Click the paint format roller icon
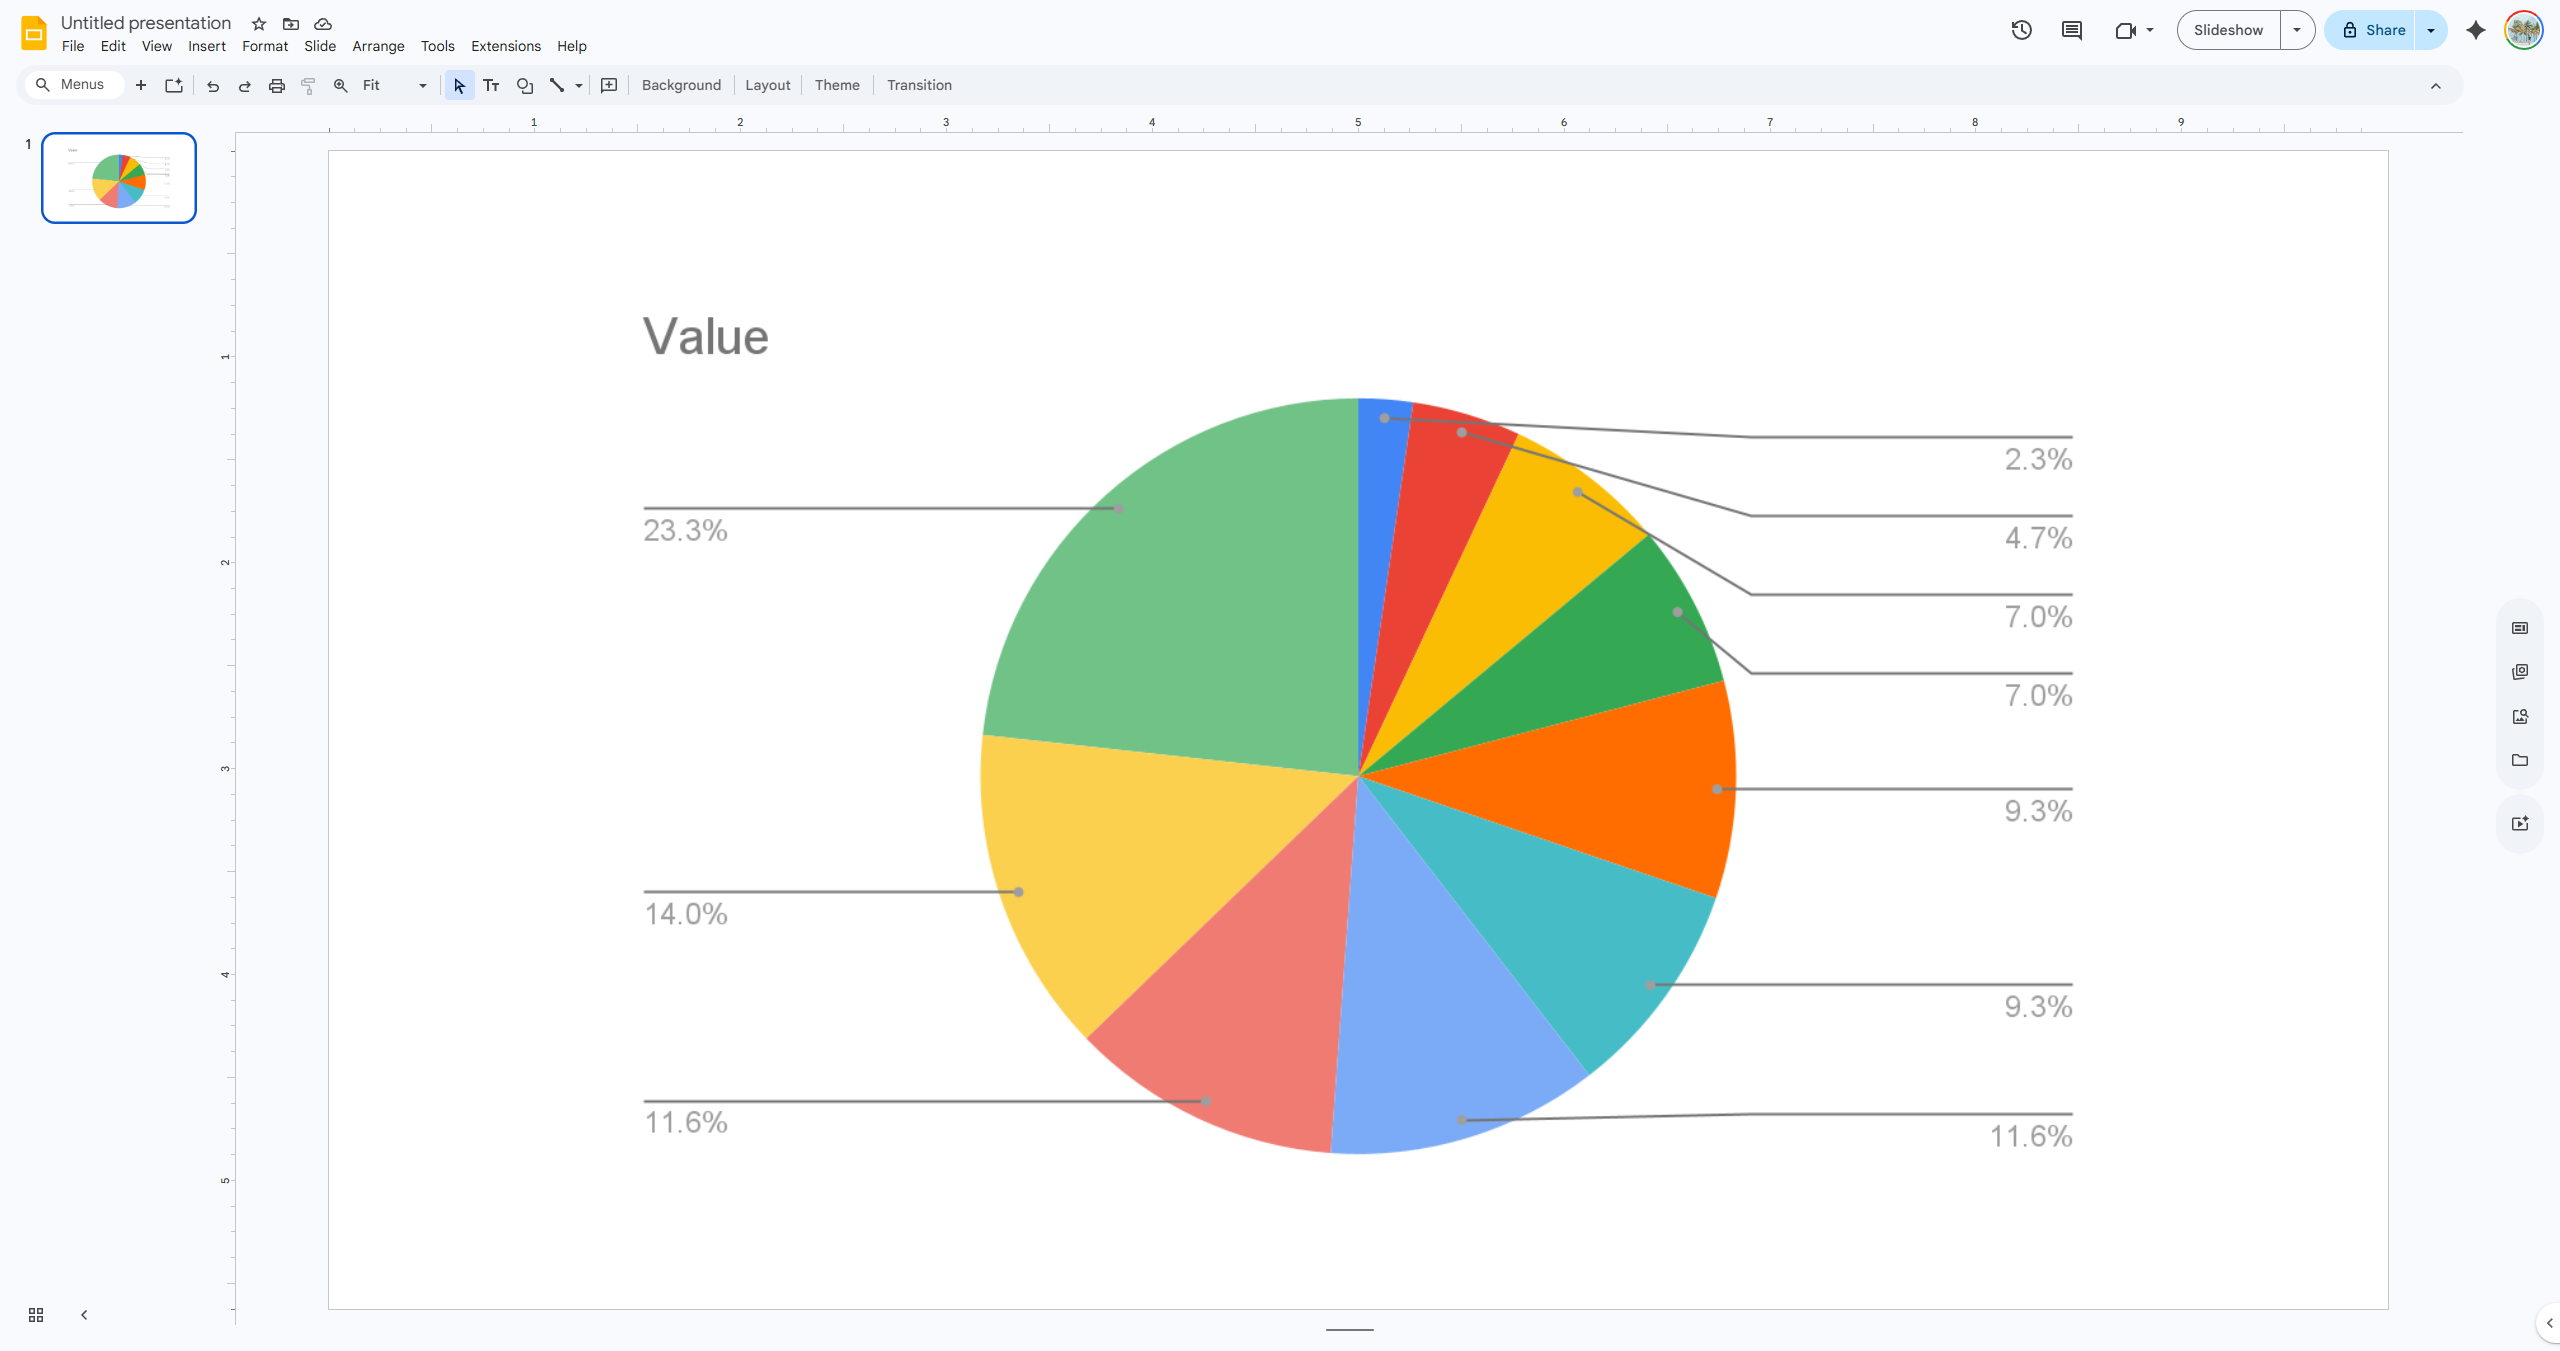 point(308,86)
